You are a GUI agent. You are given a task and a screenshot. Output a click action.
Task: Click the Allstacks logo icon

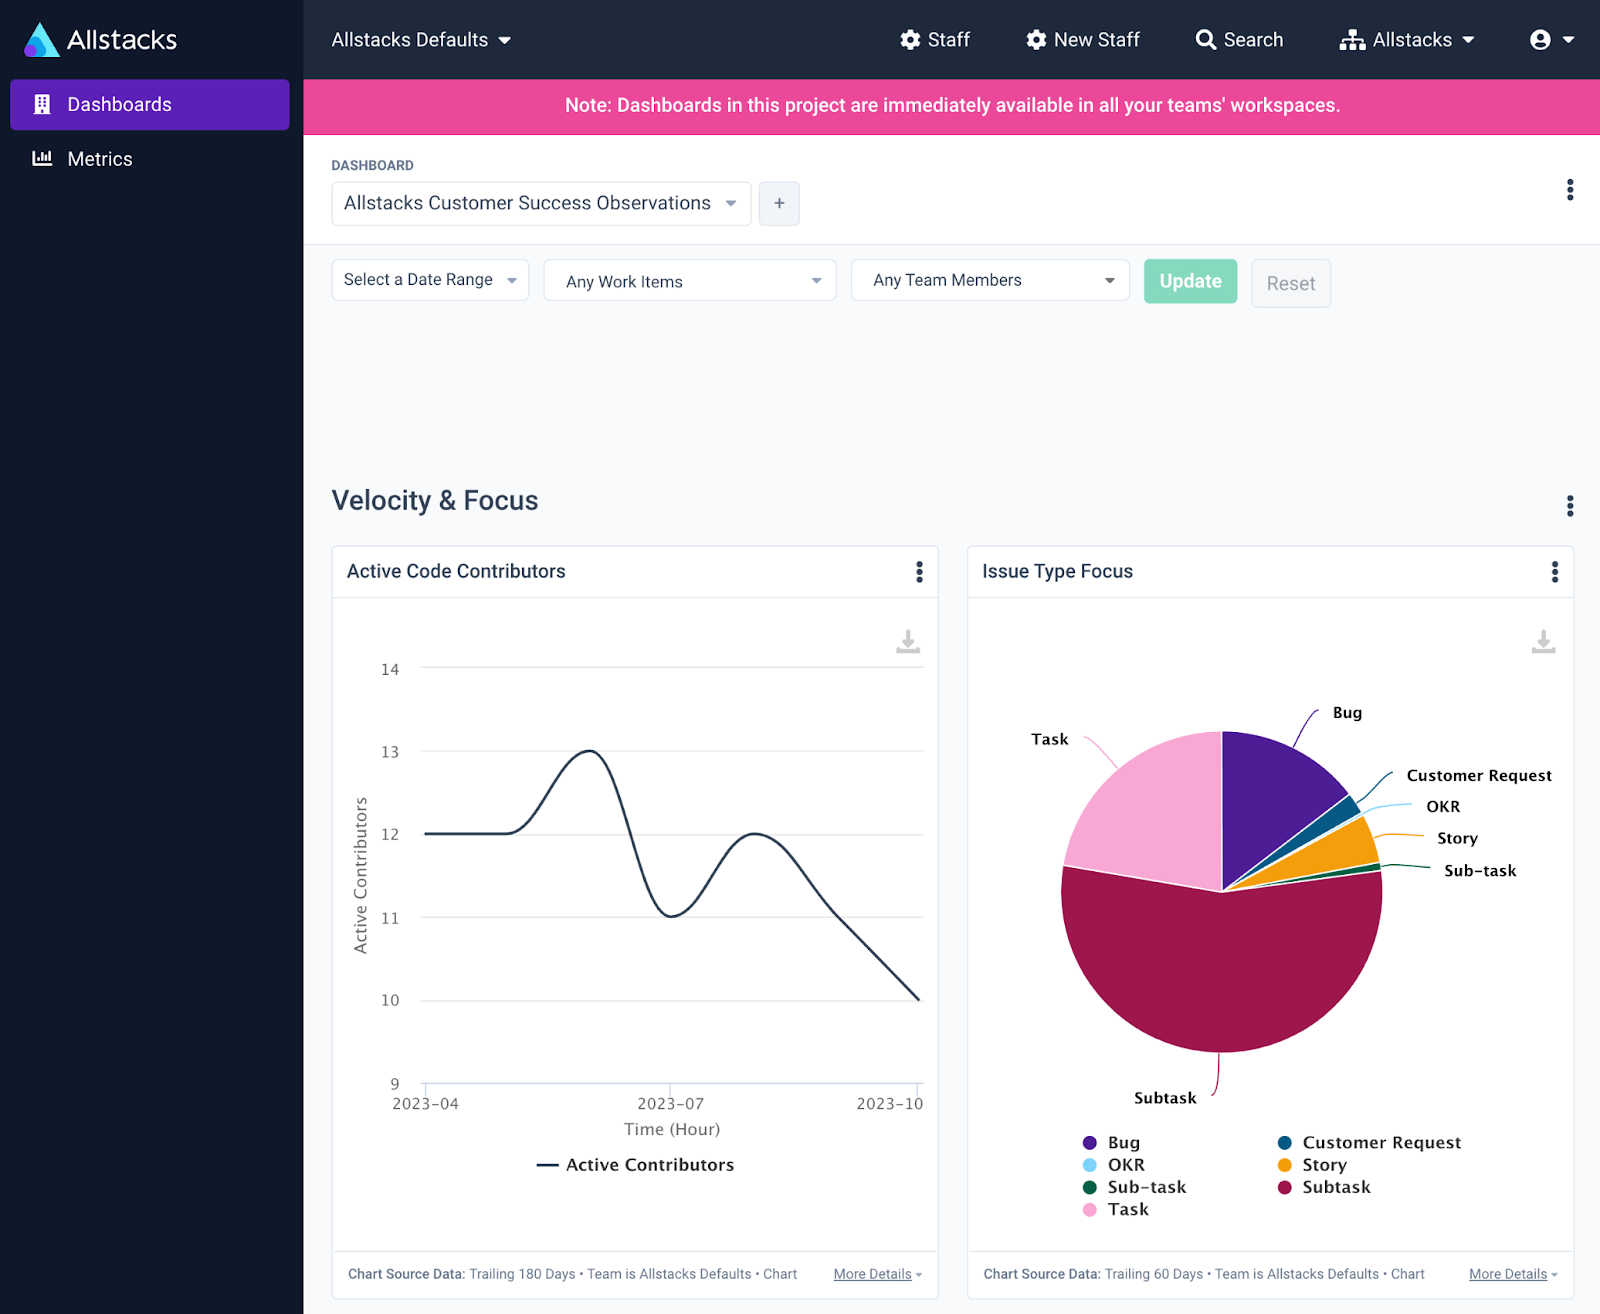(41, 40)
